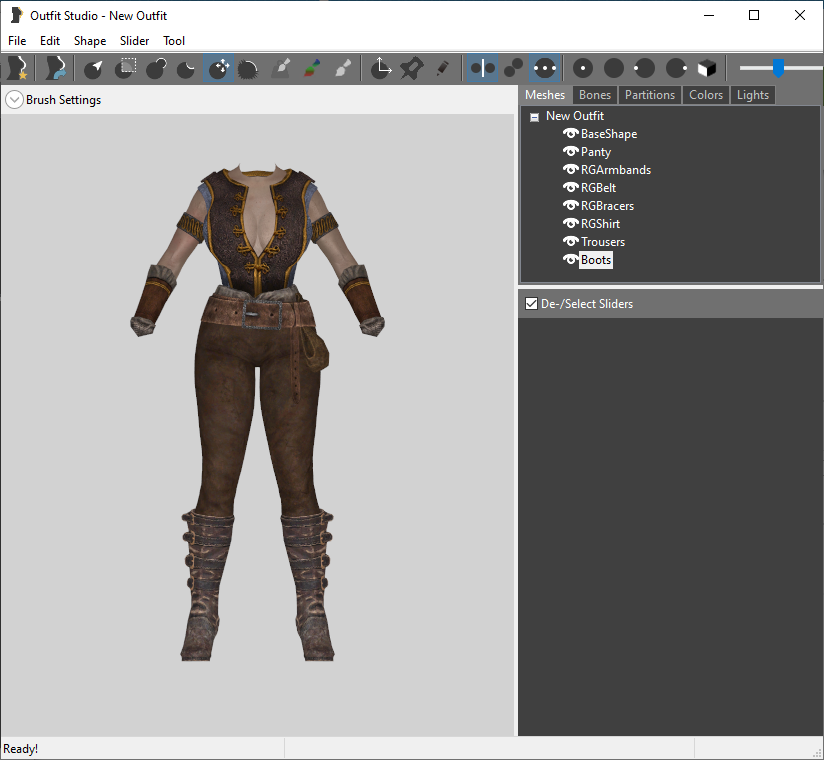Click the left view sphere with left dot
Viewport: 824px width, 760px height.
[x=644, y=68]
